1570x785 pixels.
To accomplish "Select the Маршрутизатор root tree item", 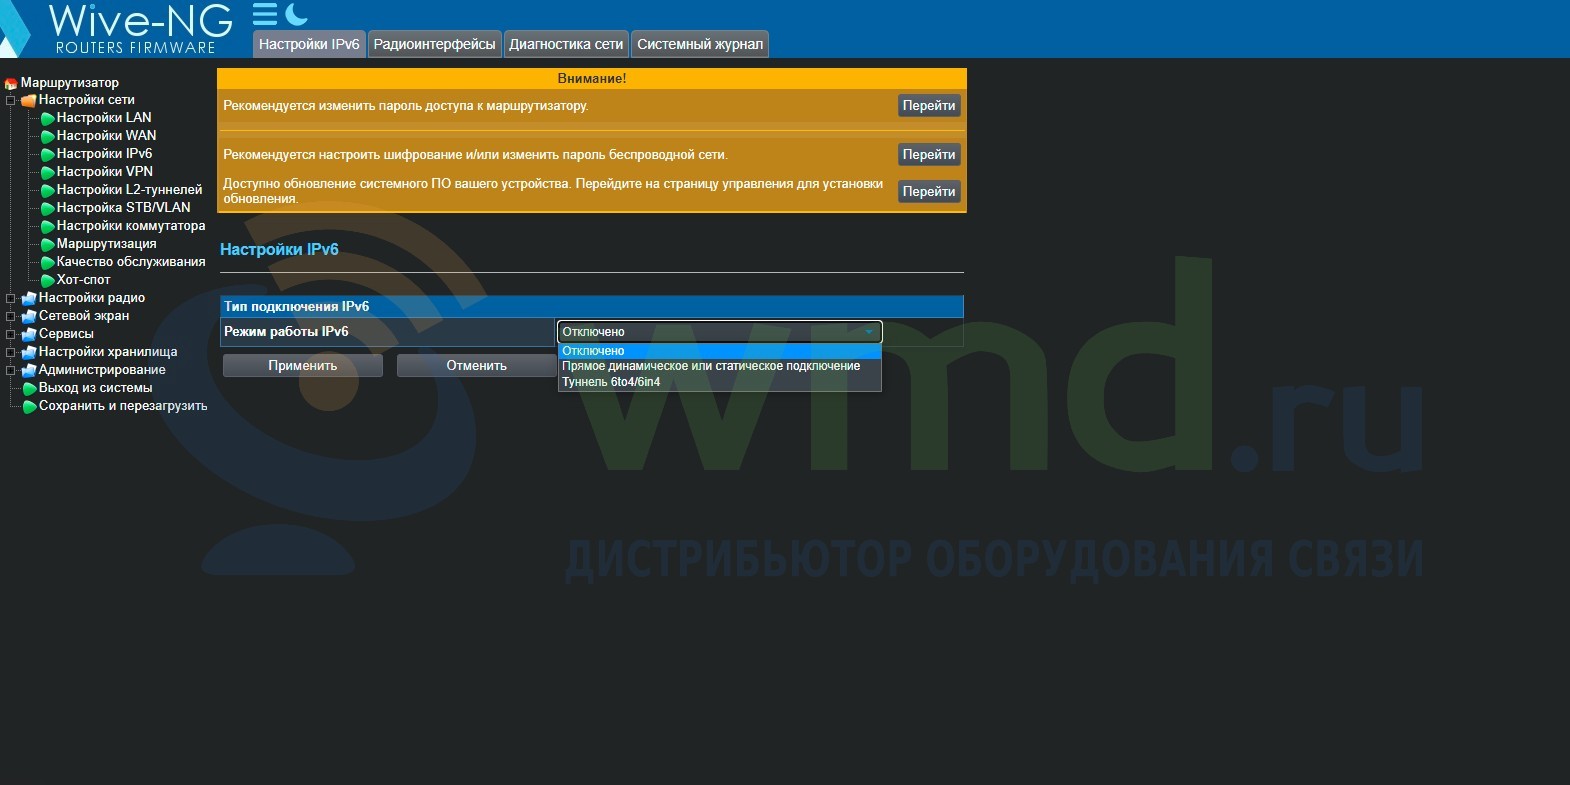I will point(69,83).
